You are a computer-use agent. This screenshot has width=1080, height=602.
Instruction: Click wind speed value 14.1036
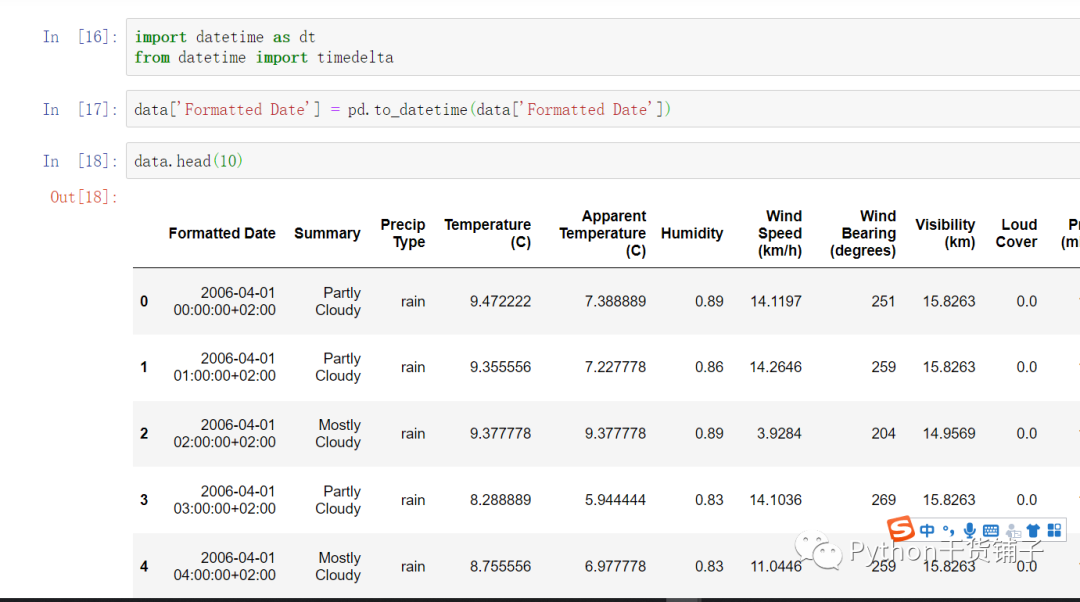(776, 499)
